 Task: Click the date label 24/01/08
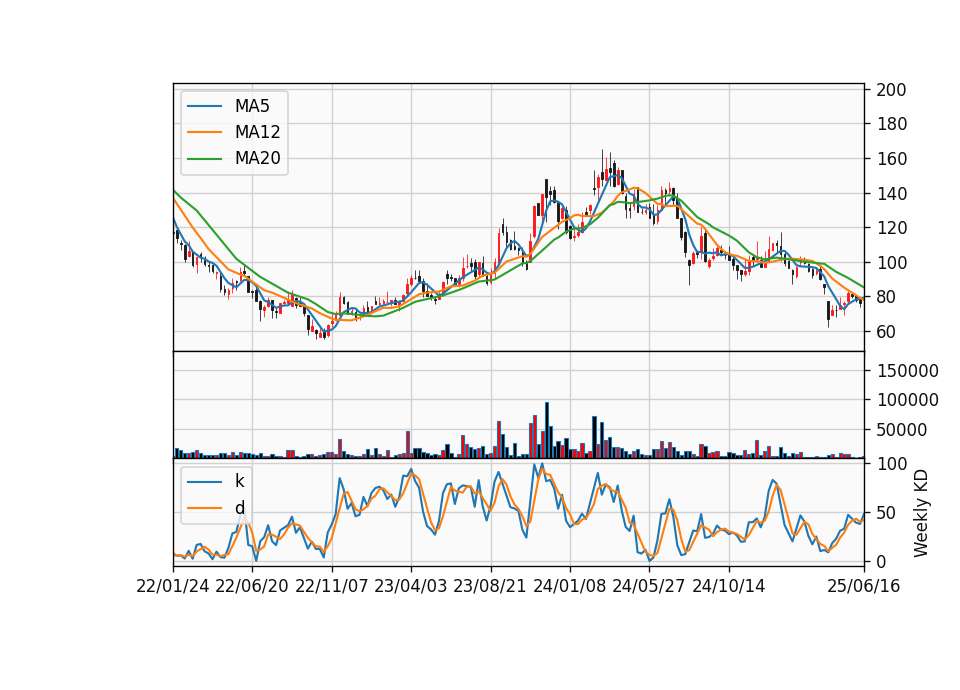(569, 587)
